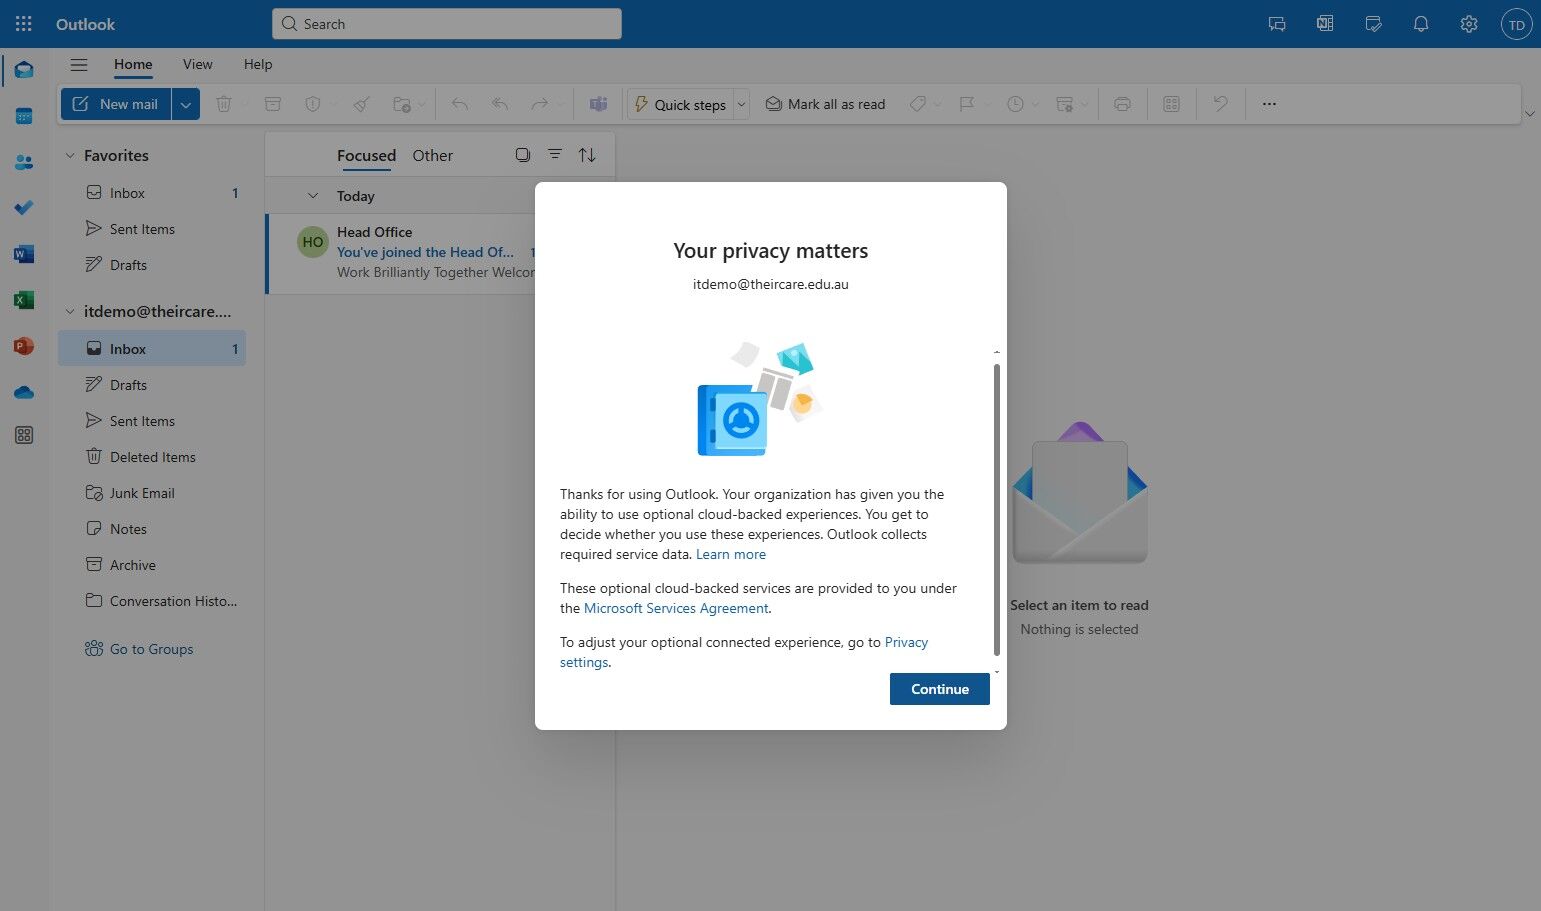Toggle the navigation pane hamburger button
Screen dimensions: 1541x911
tap(79, 64)
